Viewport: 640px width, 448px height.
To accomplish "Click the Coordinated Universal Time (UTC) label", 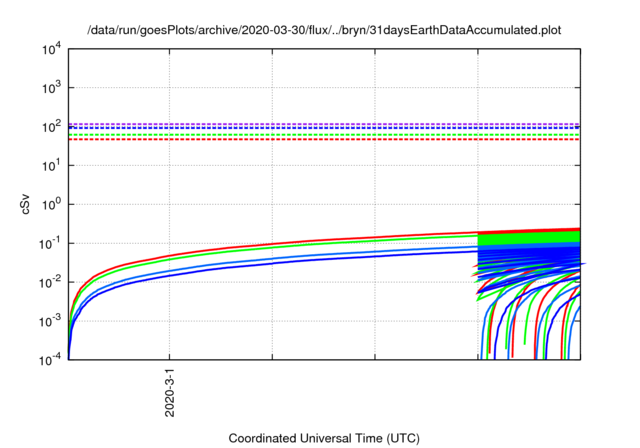I will pos(324,438).
